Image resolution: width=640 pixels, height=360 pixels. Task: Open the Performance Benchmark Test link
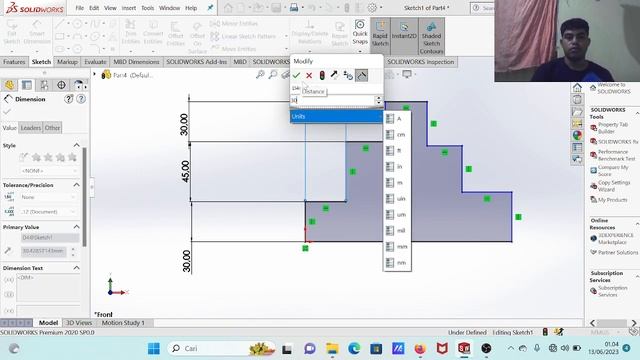click(613, 155)
